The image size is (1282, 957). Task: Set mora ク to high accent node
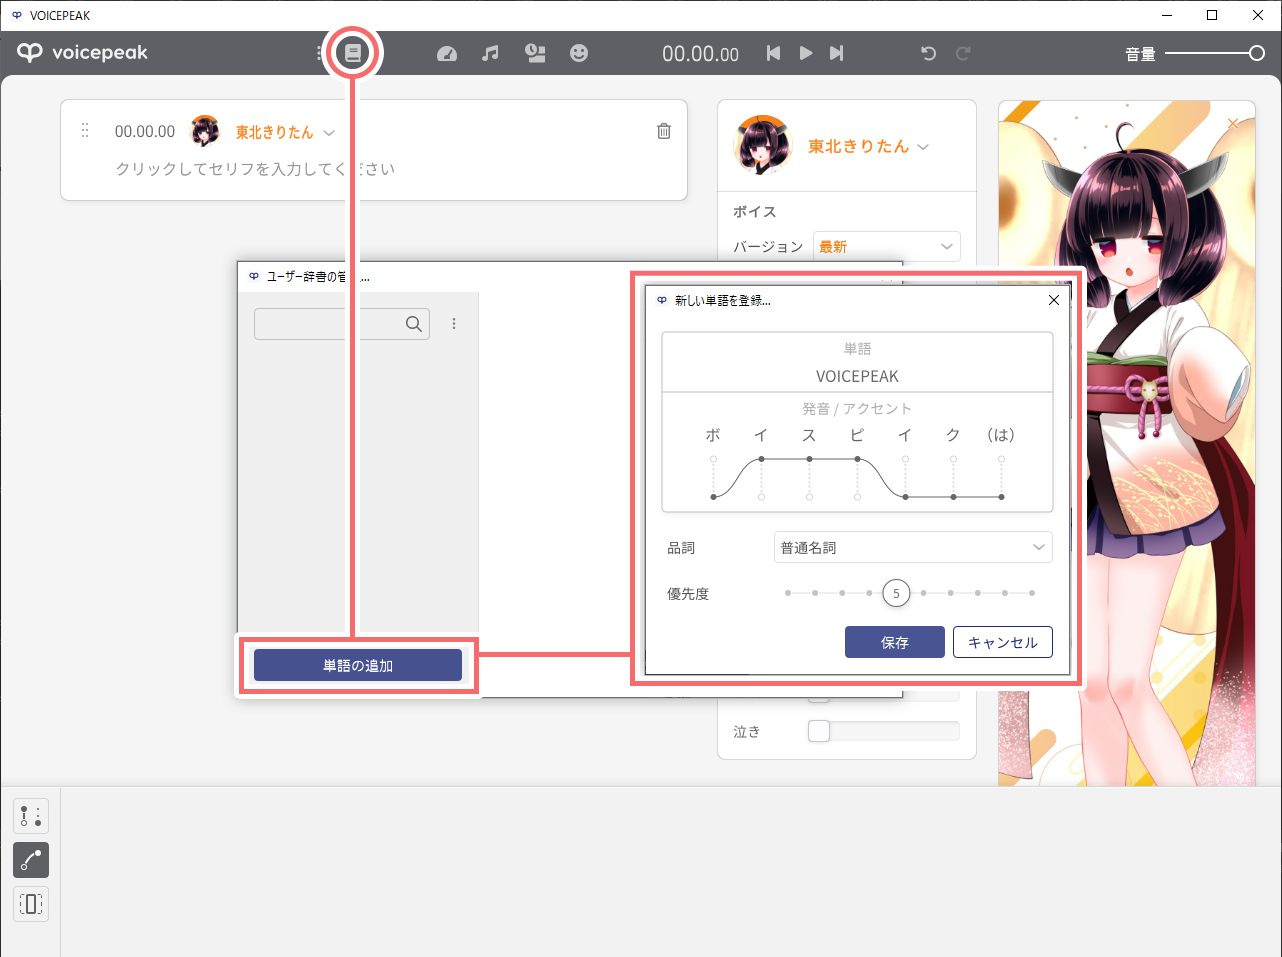[x=953, y=459]
